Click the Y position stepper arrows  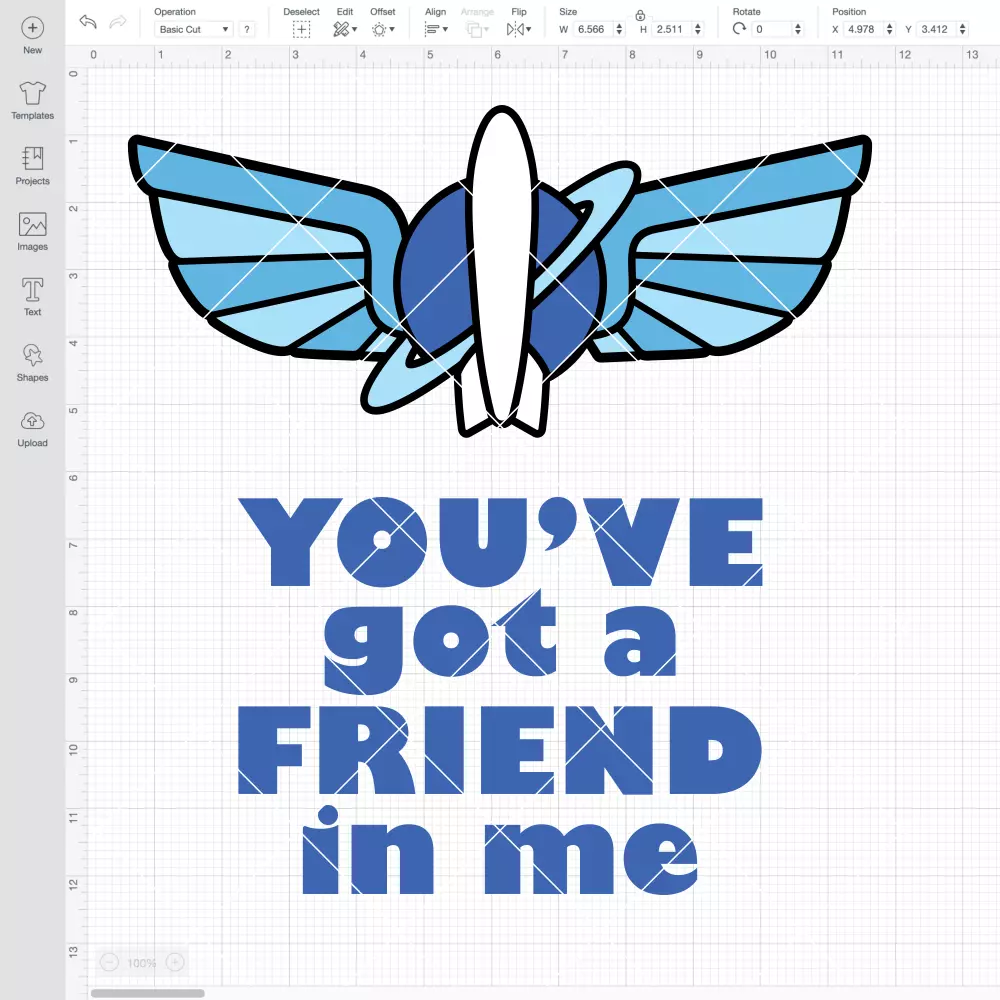963,29
